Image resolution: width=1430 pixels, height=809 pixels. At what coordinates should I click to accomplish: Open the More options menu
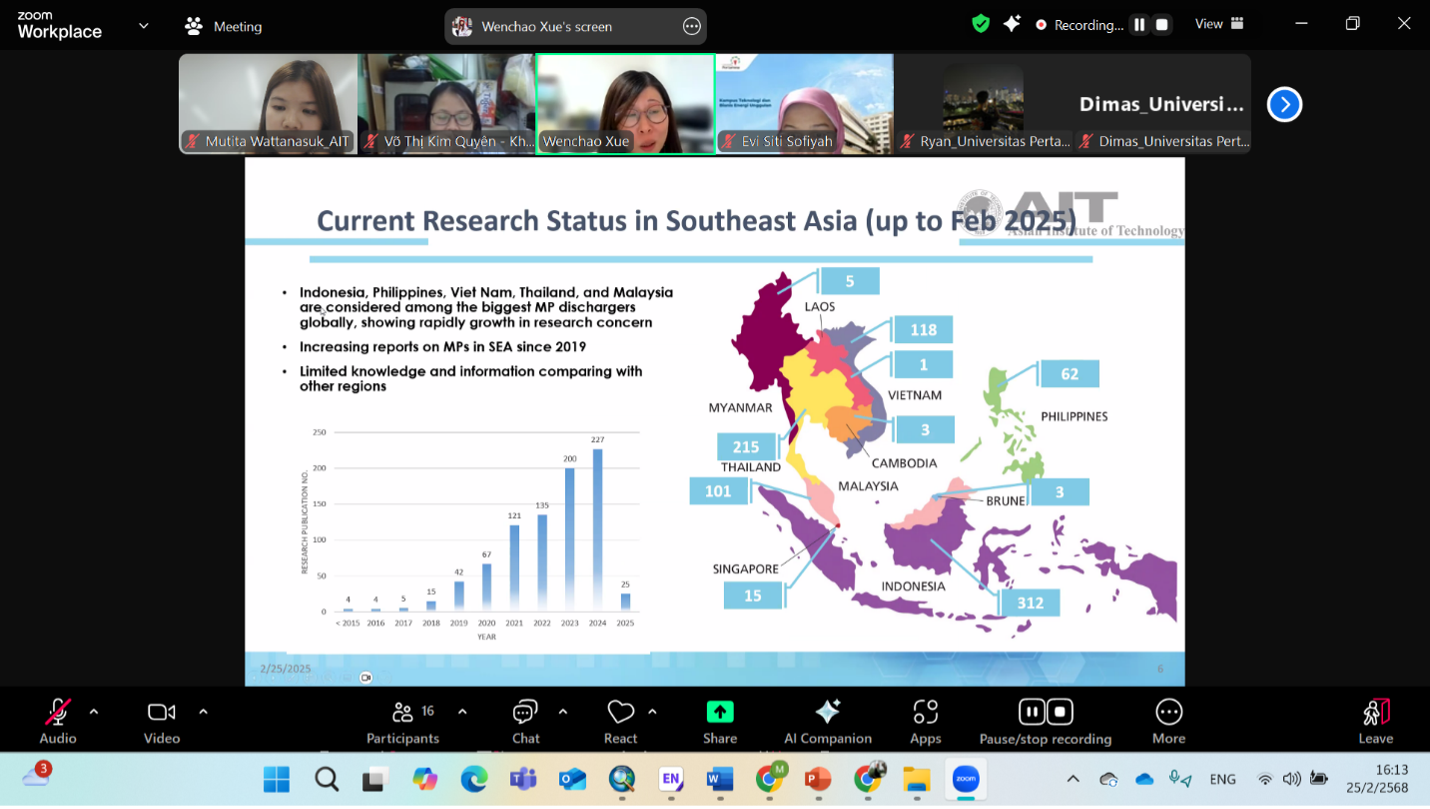[1168, 721]
